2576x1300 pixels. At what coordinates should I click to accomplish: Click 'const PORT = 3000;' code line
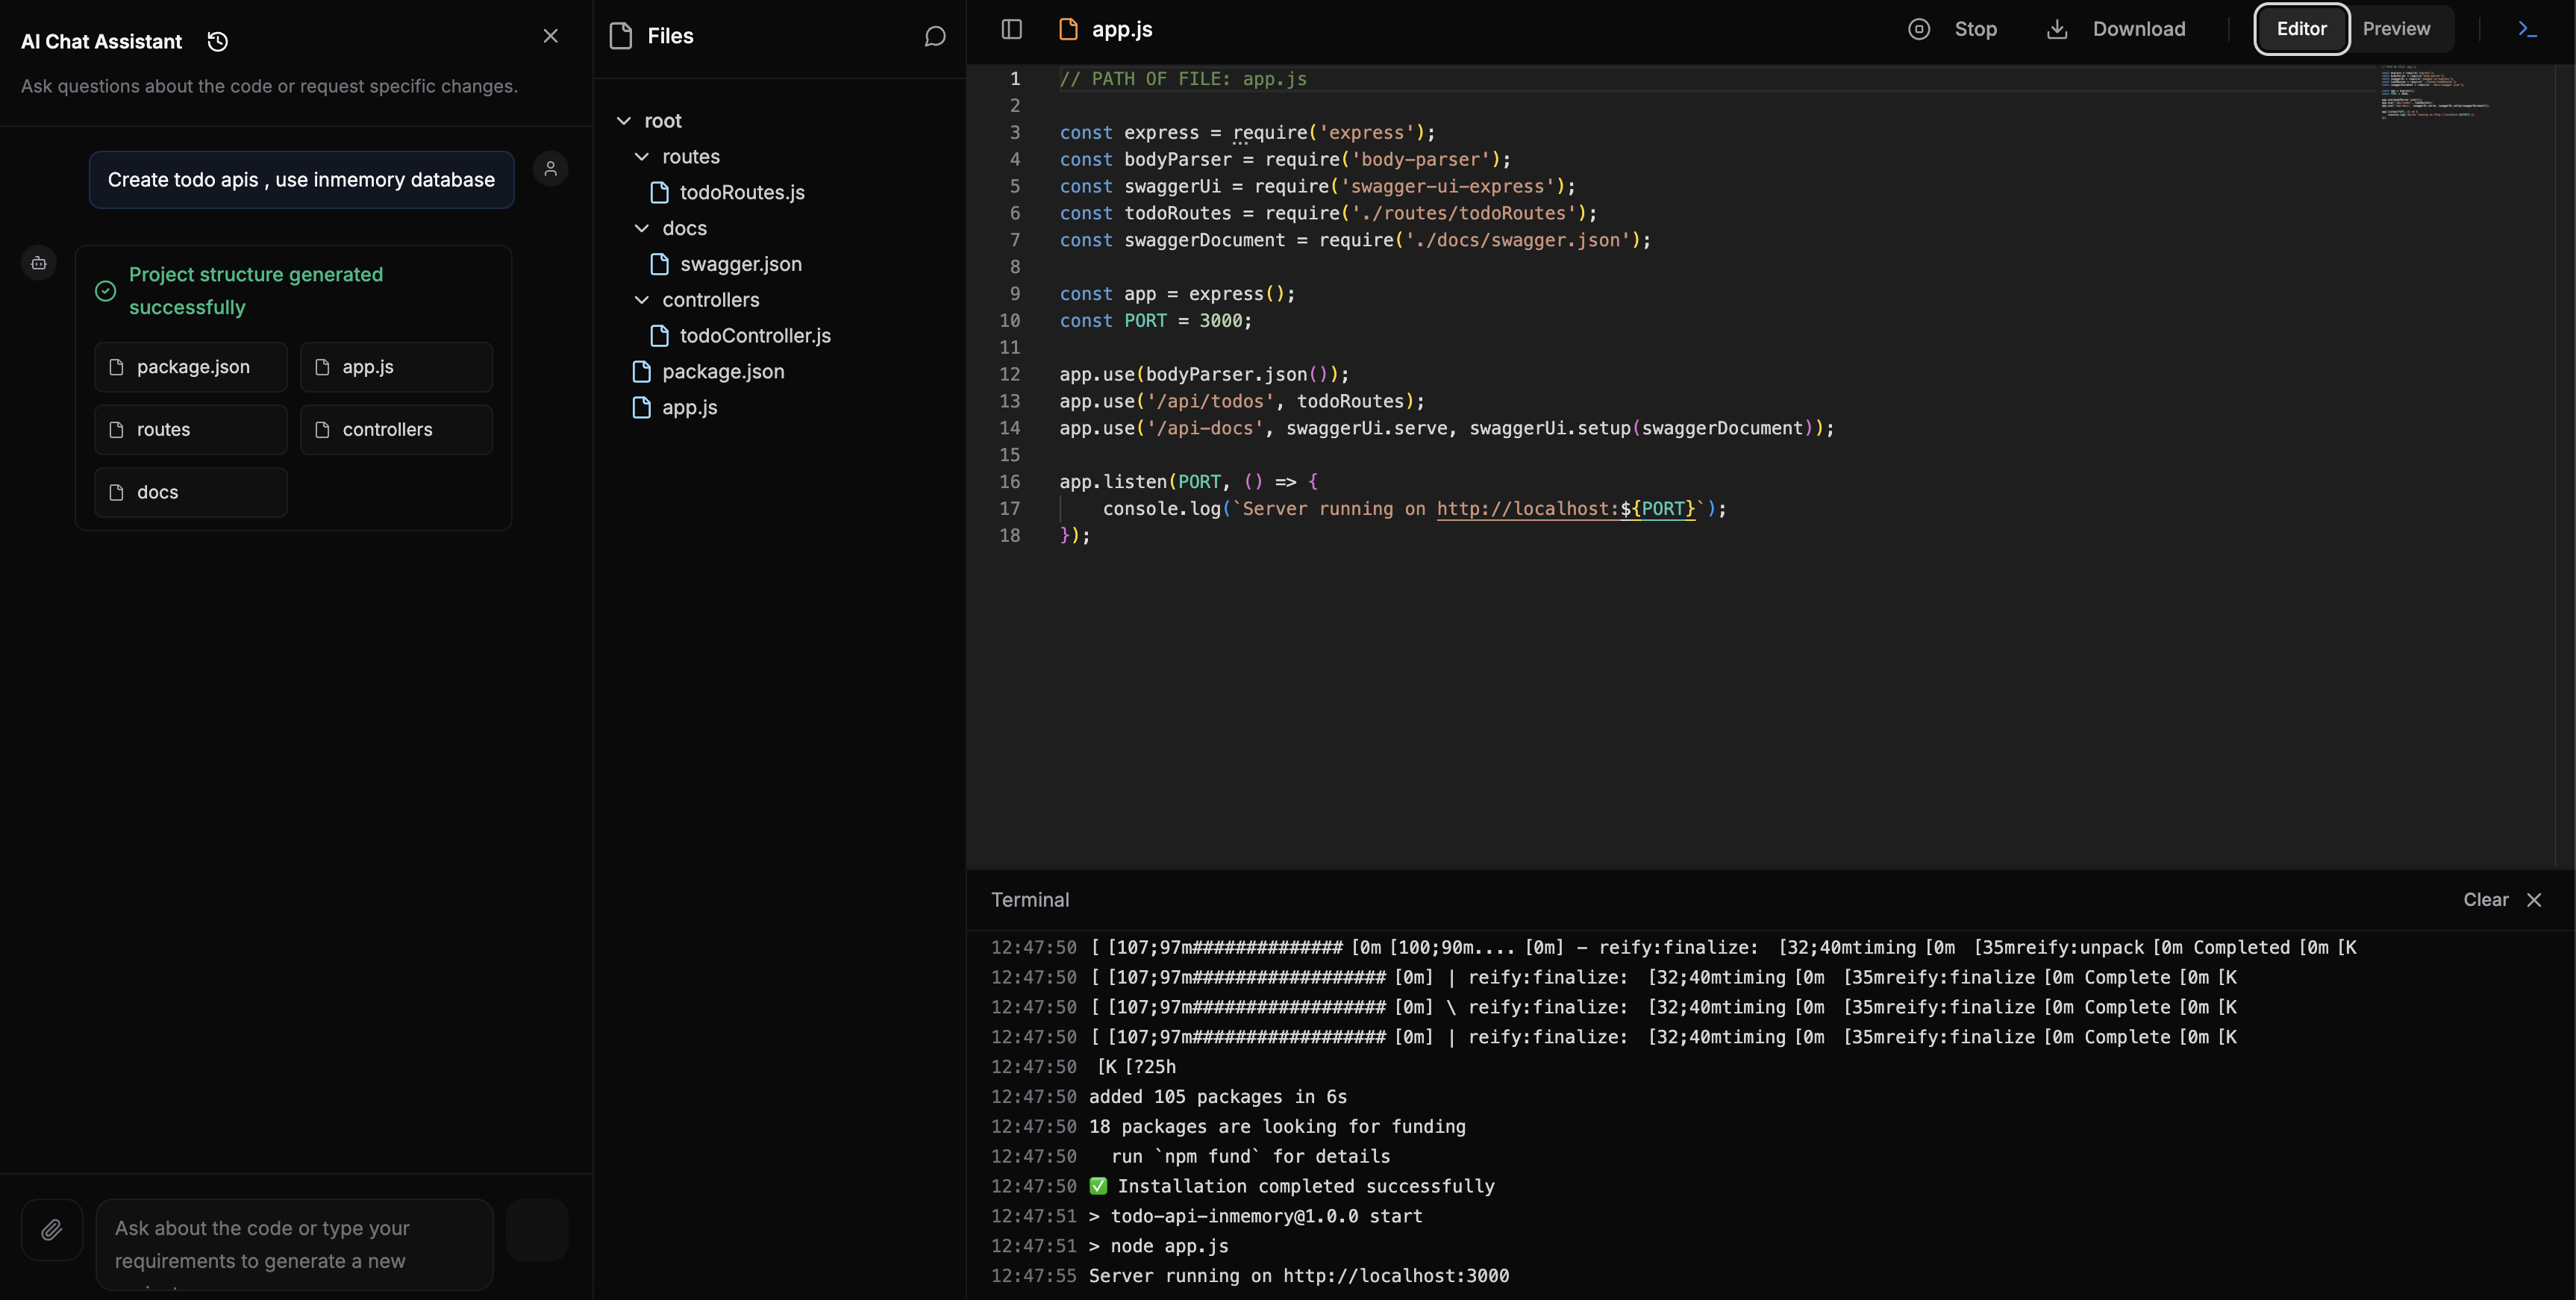[1155, 321]
